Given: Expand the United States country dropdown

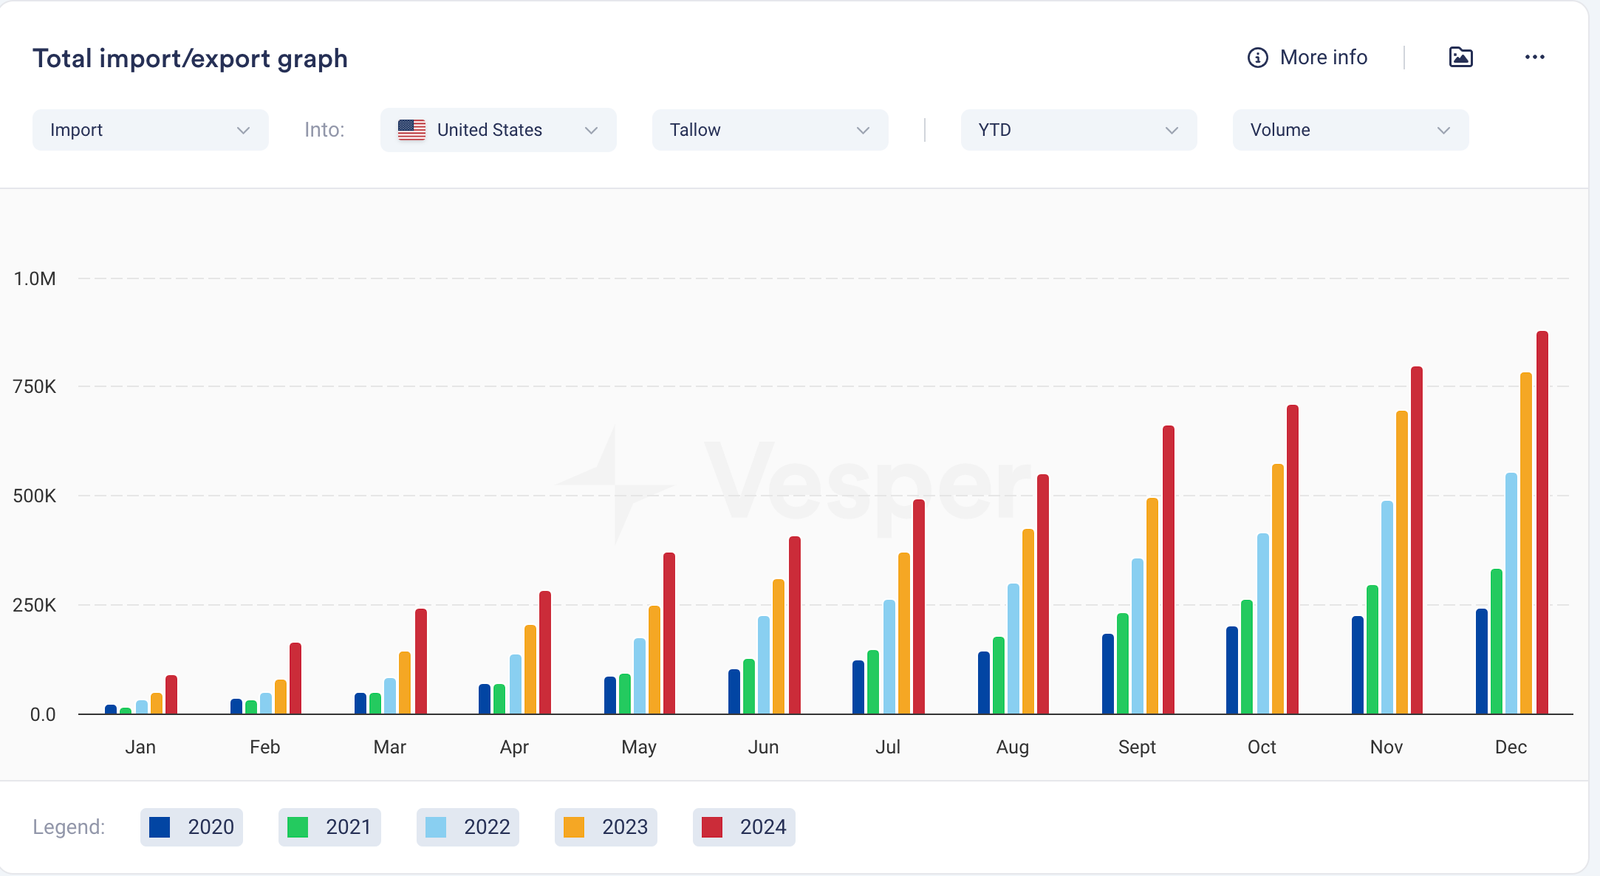Looking at the screenshot, I should tap(591, 130).
